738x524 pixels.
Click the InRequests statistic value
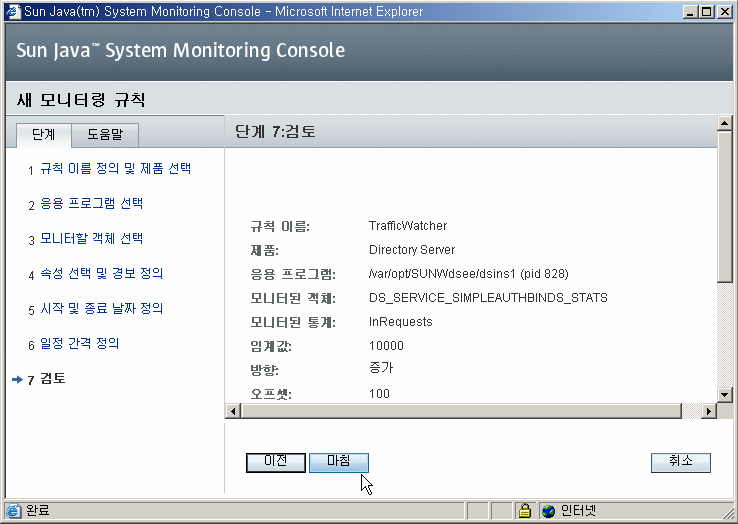[x=401, y=322]
